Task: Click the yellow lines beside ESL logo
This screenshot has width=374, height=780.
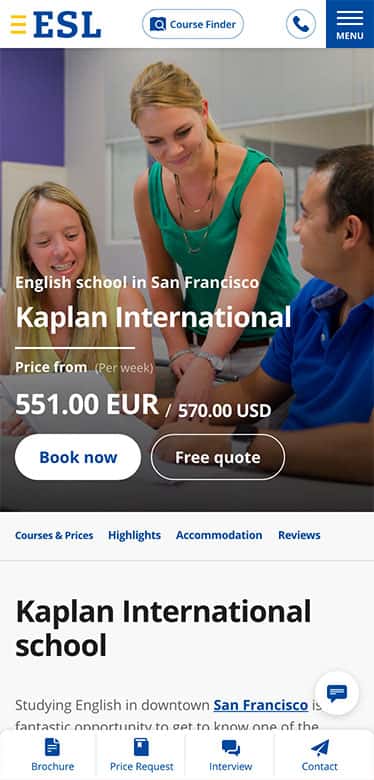Action: pos(18,24)
